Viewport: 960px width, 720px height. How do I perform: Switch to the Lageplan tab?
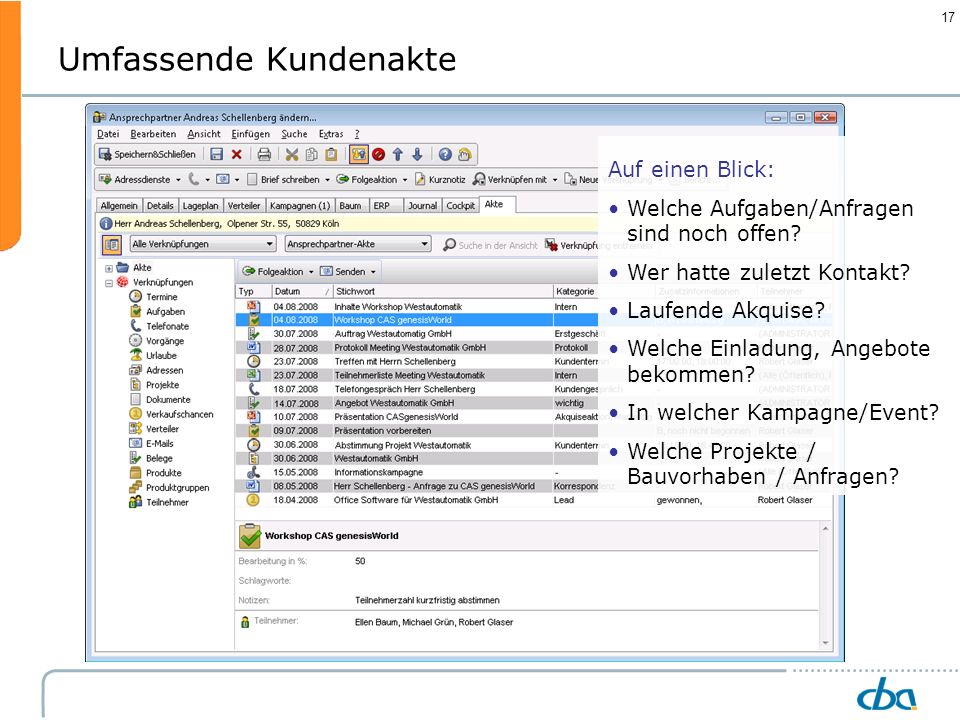[x=200, y=206]
